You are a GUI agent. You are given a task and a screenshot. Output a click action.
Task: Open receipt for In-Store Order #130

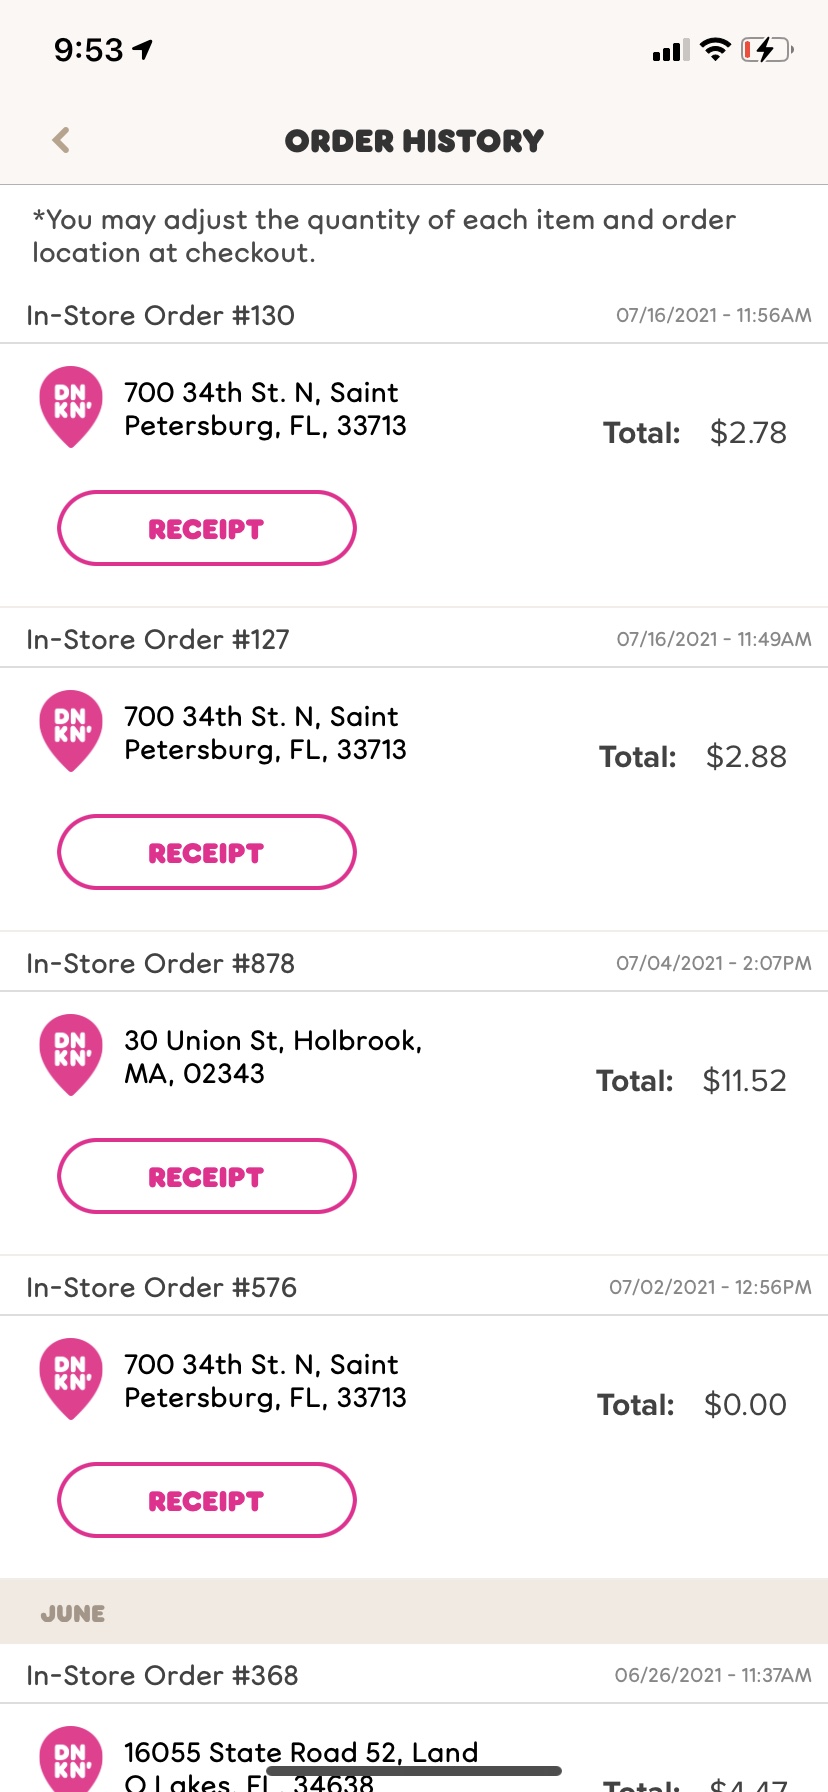tap(207, 528)
